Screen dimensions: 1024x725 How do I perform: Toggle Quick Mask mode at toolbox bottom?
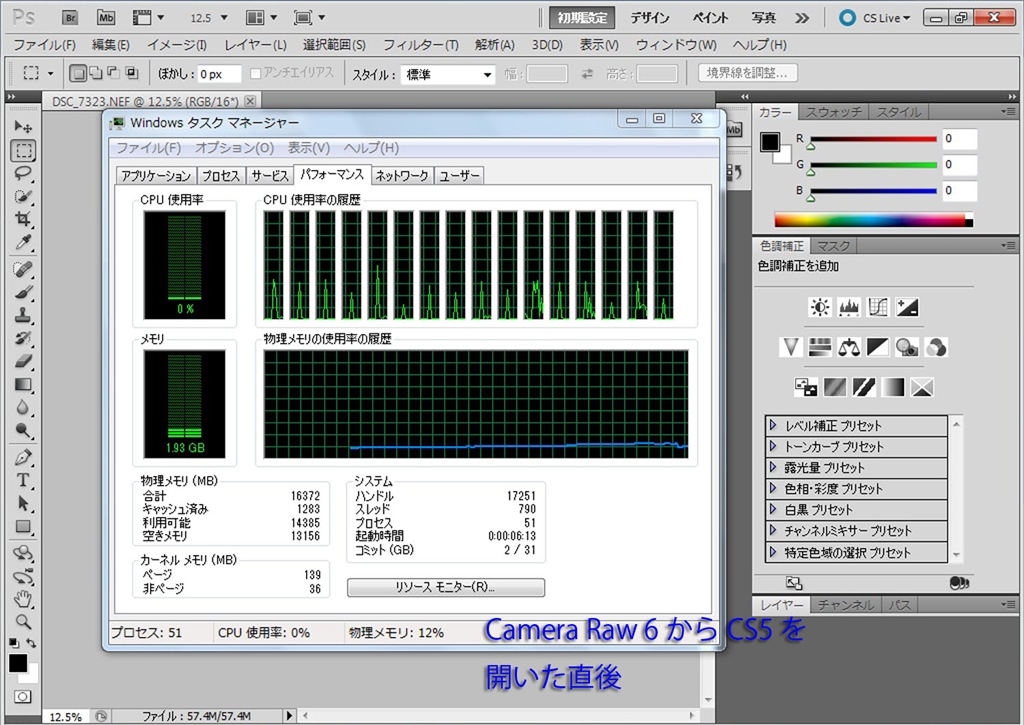pos(22,696)
